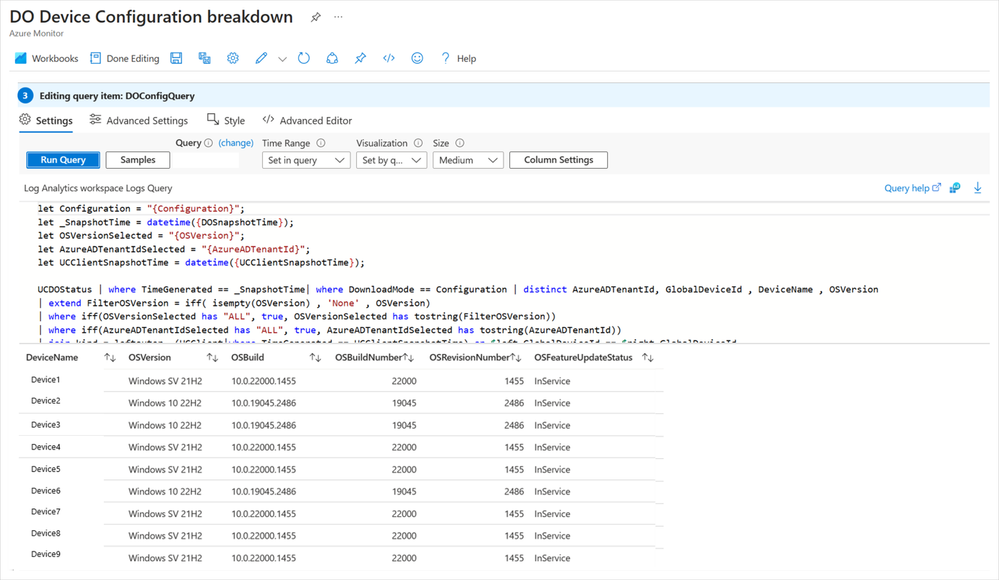
Task: Open the Advanced Editor tab
Action: pos(307,120)
